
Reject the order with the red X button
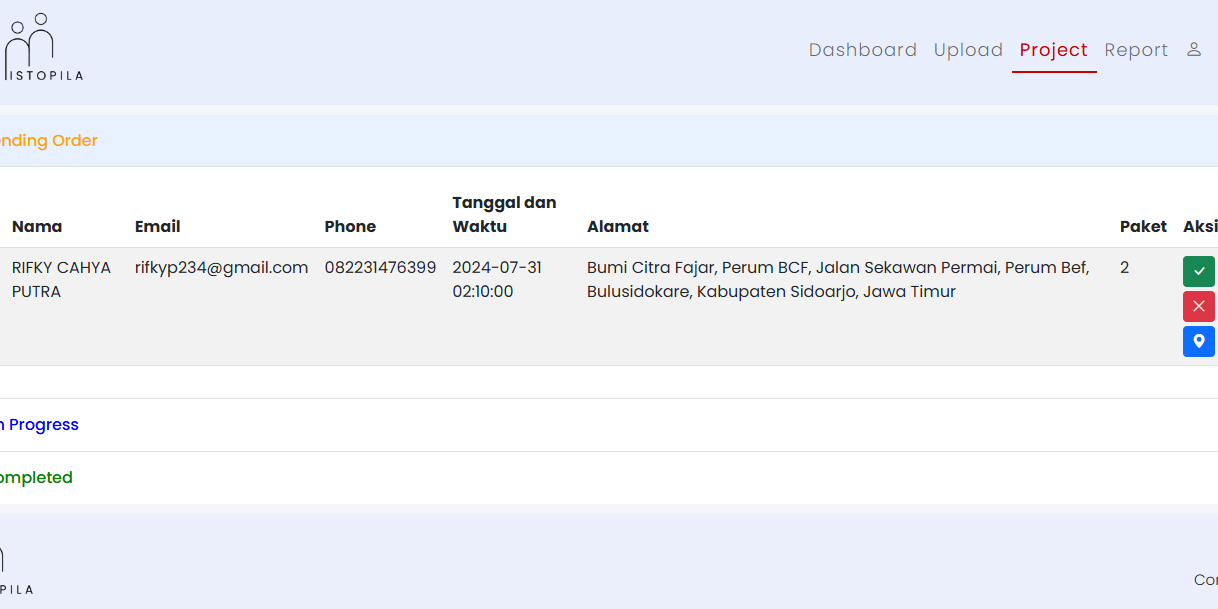[1198, 306]
